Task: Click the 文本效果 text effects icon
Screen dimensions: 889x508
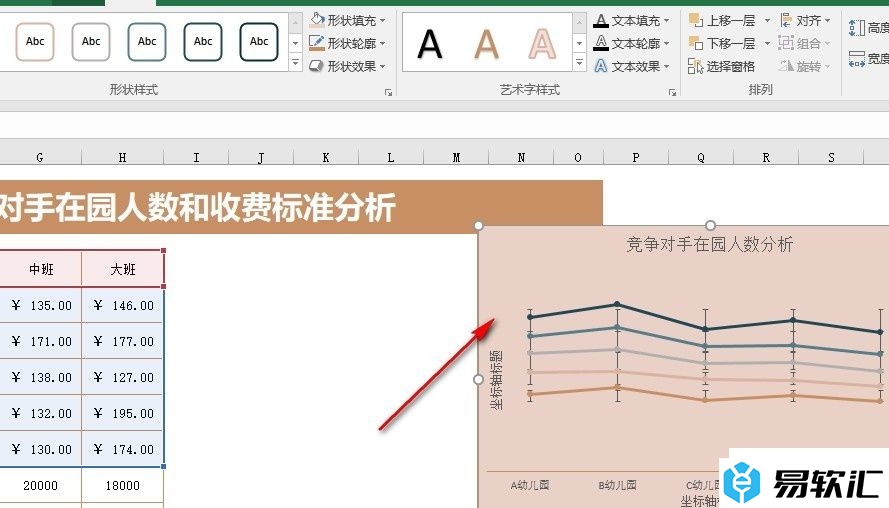Action: tap(601, 66)
